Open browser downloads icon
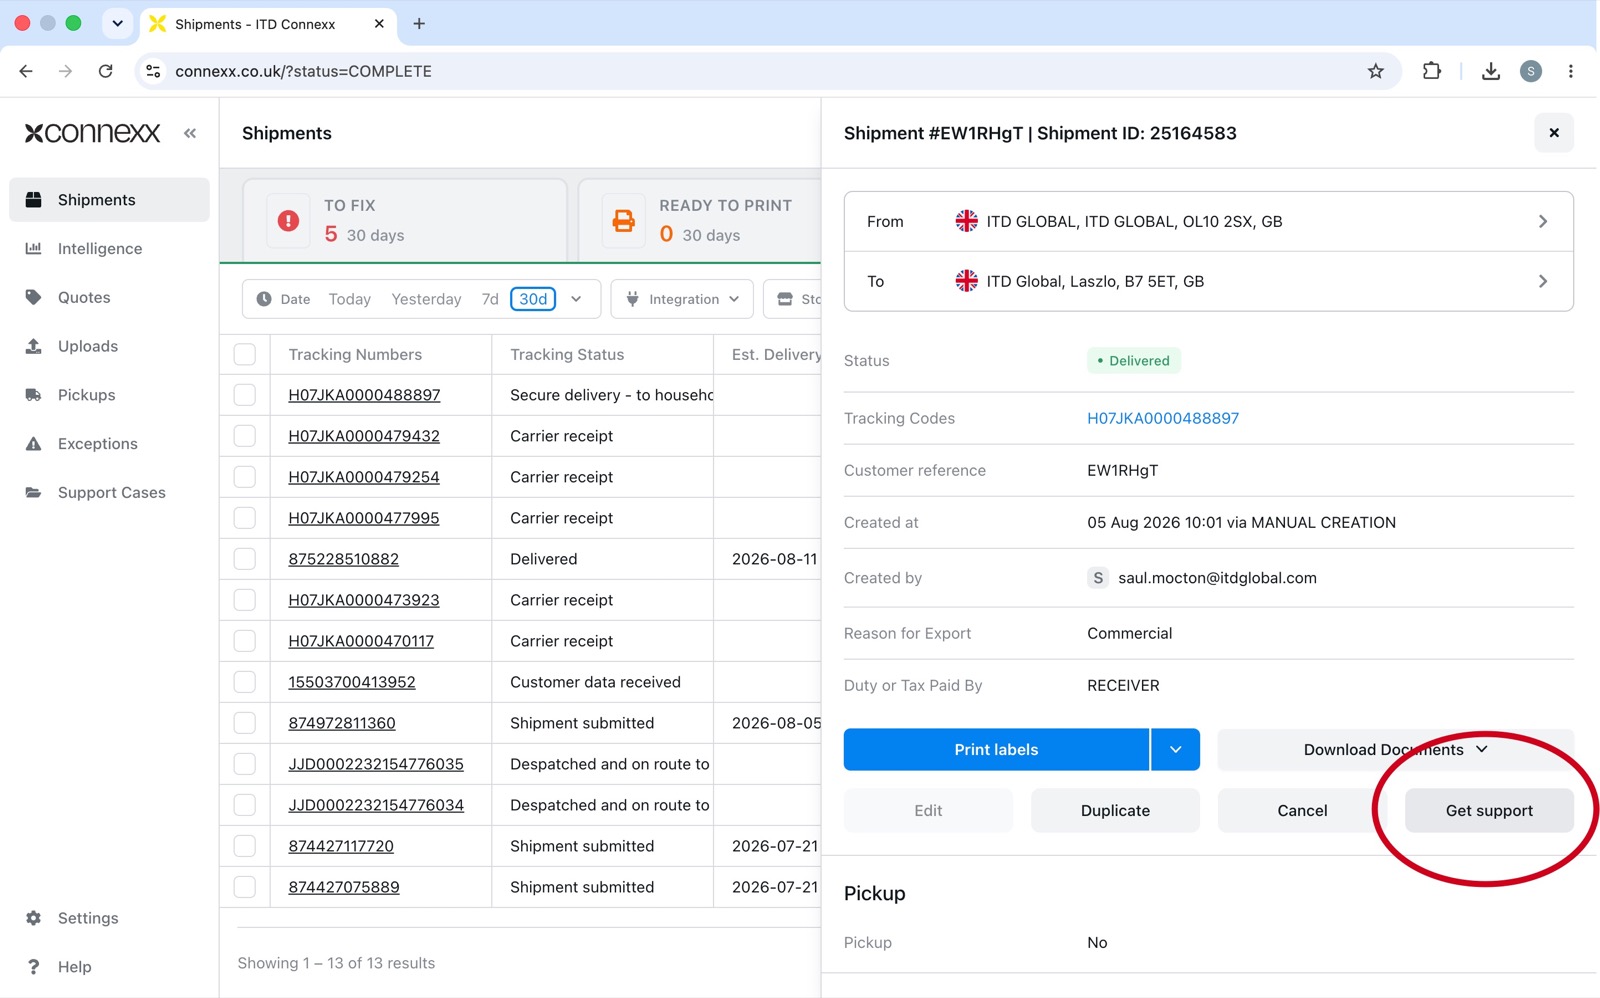 [1491, 71]
